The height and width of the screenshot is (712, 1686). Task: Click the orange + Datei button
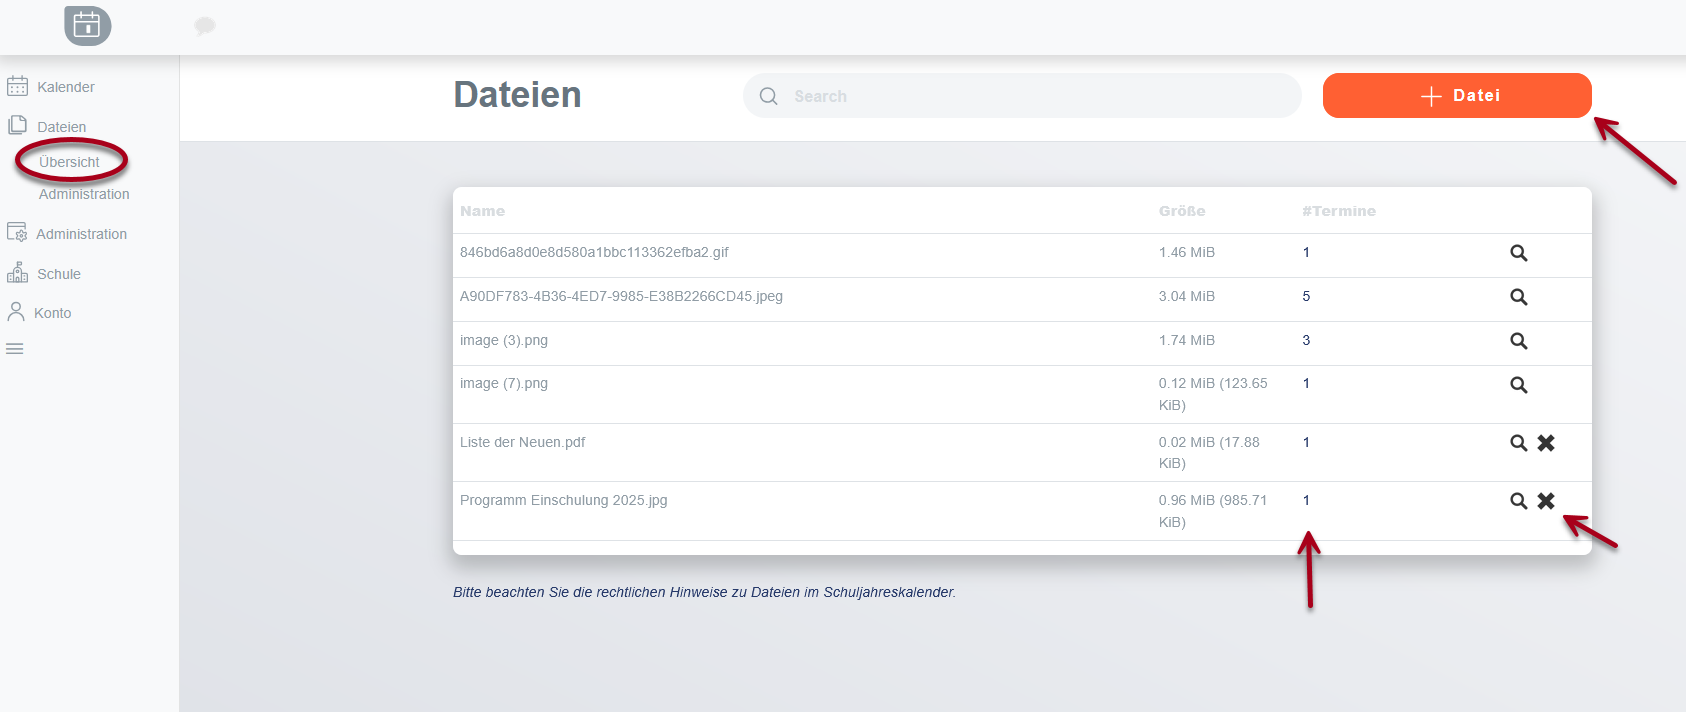[x=1456, y=96]
